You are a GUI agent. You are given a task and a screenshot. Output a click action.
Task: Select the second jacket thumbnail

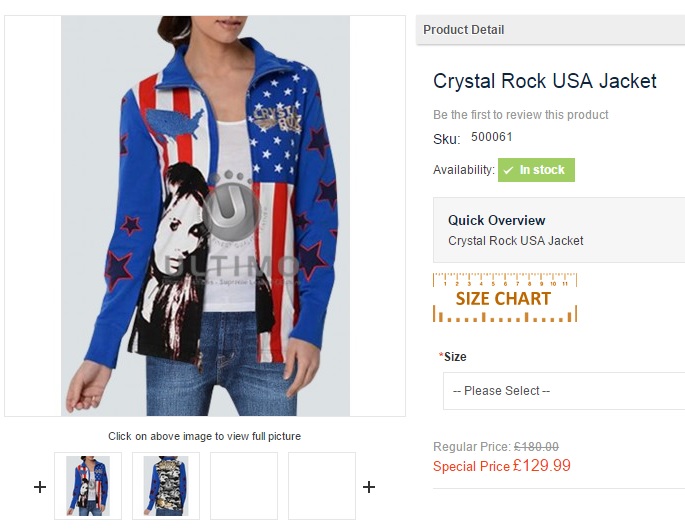[166, 486]
